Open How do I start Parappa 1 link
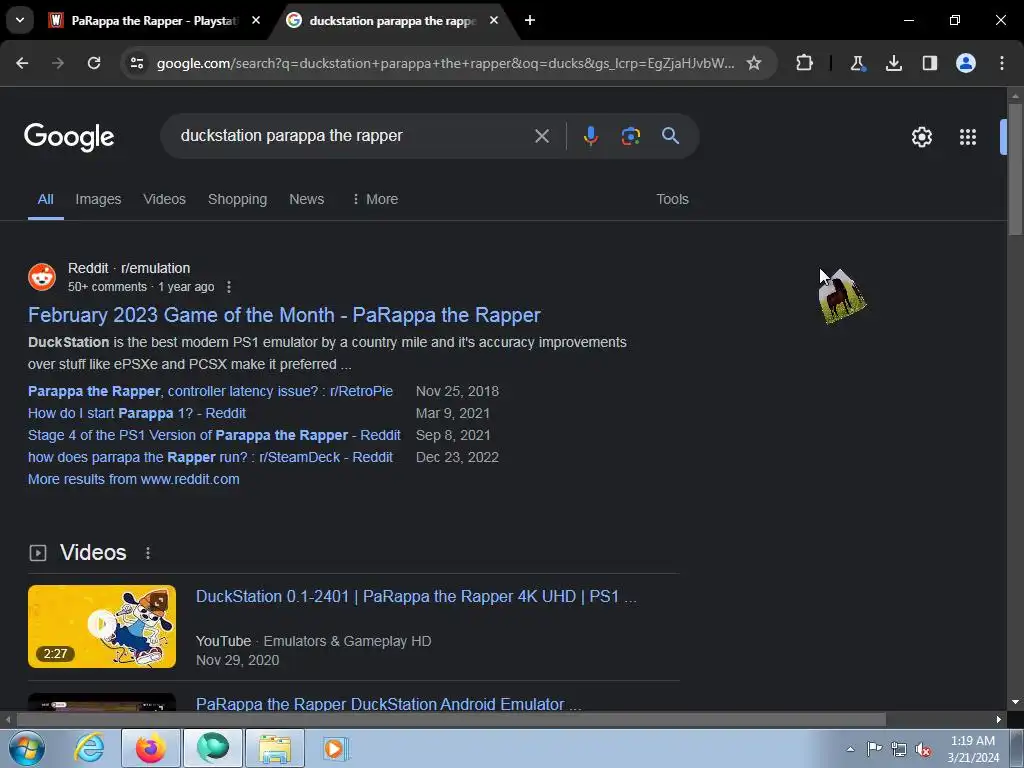 tap(136, 413)
